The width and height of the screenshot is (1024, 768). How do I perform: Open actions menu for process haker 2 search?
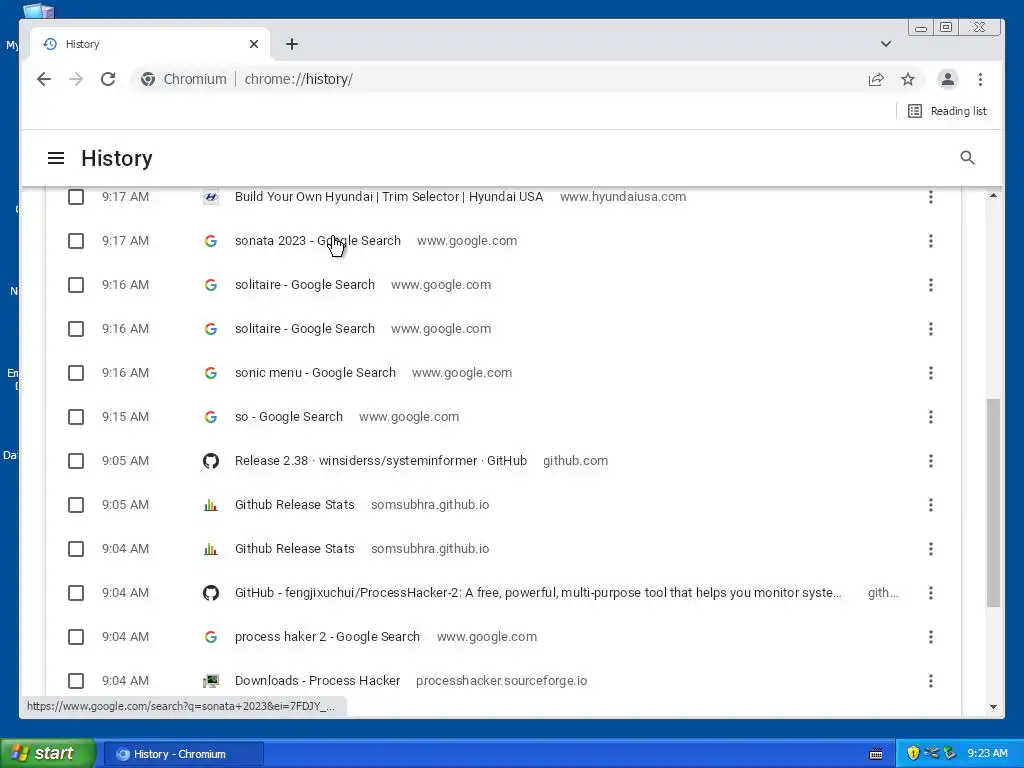(931, 637)
